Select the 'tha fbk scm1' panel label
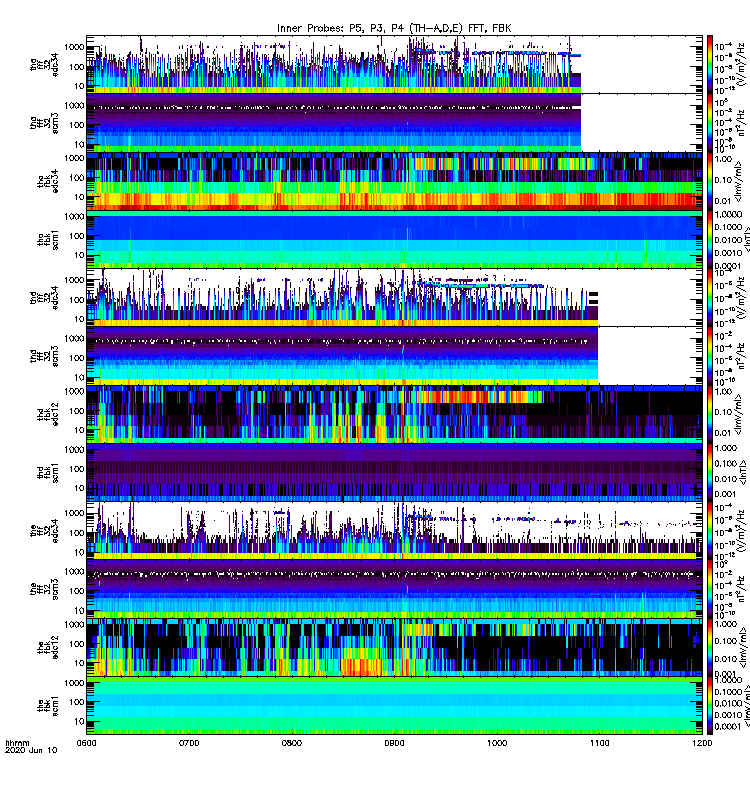This screenshot has height=800, width=750. [x=47, y=239]
